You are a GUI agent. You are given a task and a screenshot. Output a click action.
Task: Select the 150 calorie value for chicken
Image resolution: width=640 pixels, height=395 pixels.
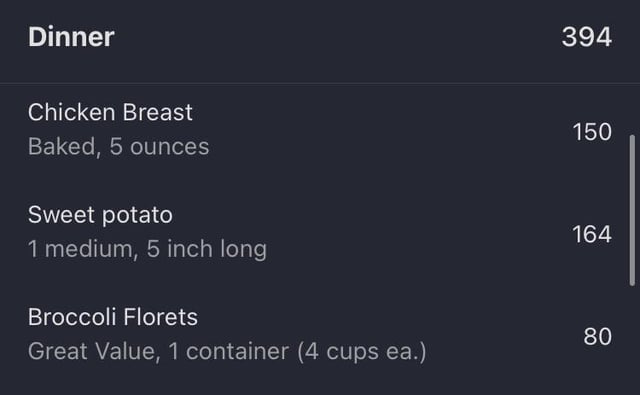tap(592, 132)
